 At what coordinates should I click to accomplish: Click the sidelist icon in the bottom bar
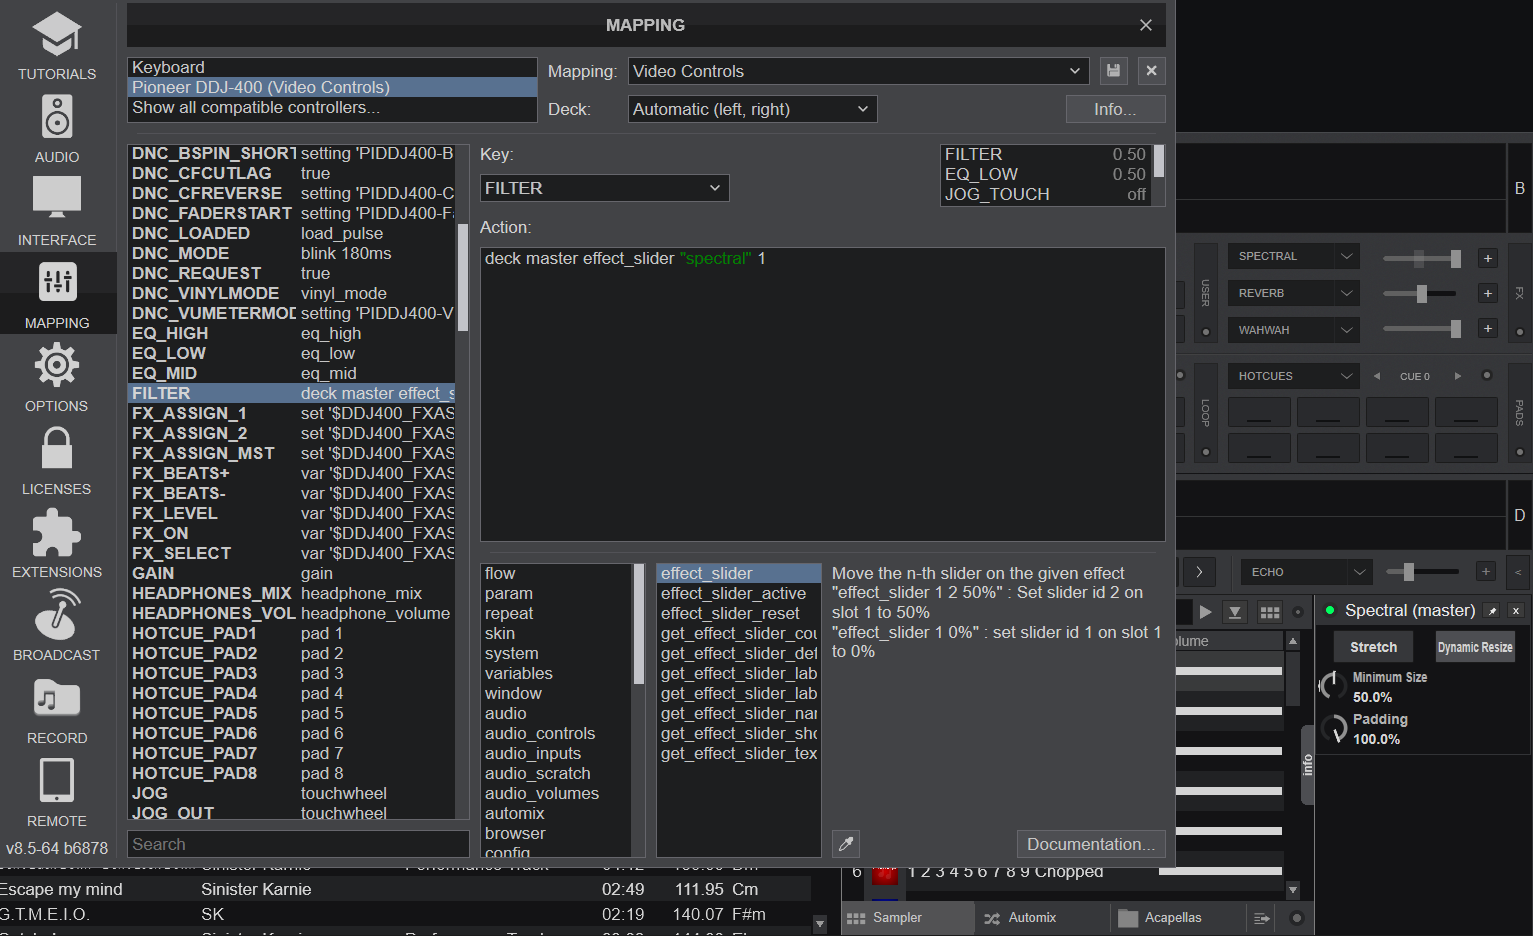[x=1262, y=918]
